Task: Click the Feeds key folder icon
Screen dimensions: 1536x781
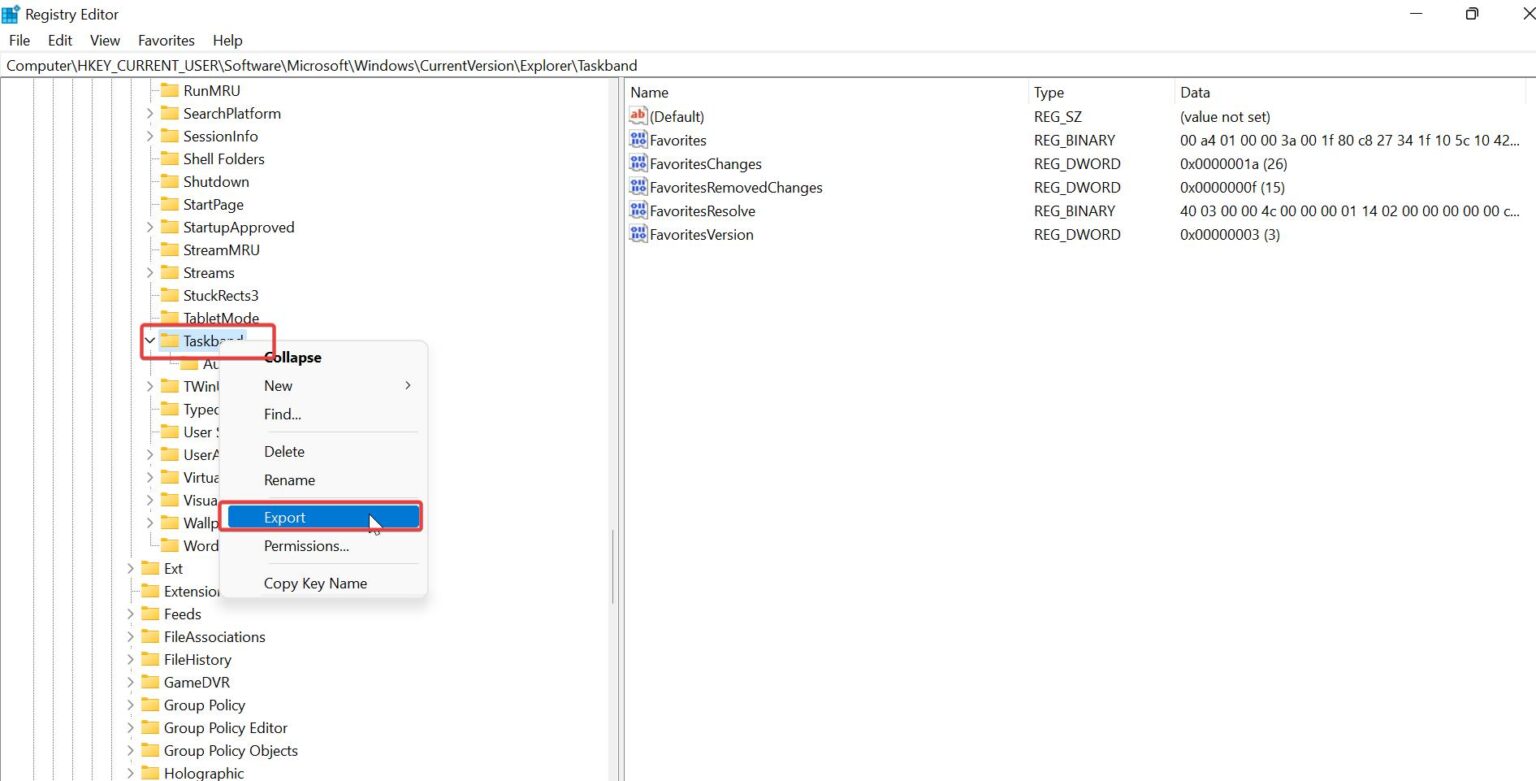Action: point(152,614)
